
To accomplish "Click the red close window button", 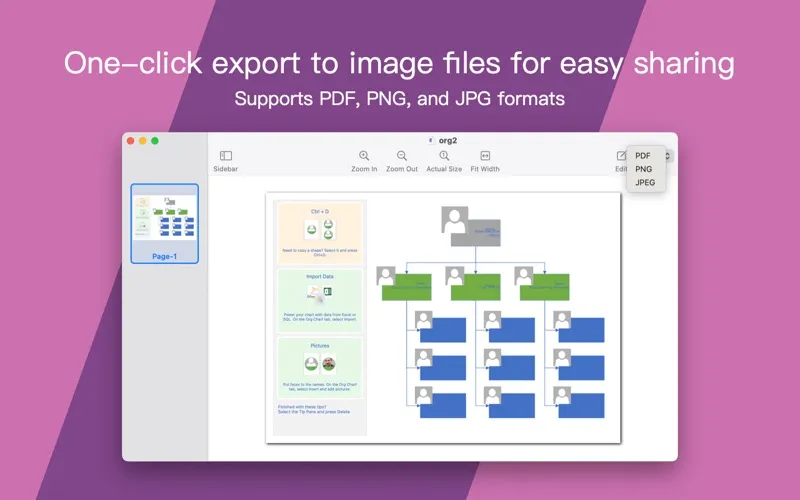I will (x=131, y=141).
